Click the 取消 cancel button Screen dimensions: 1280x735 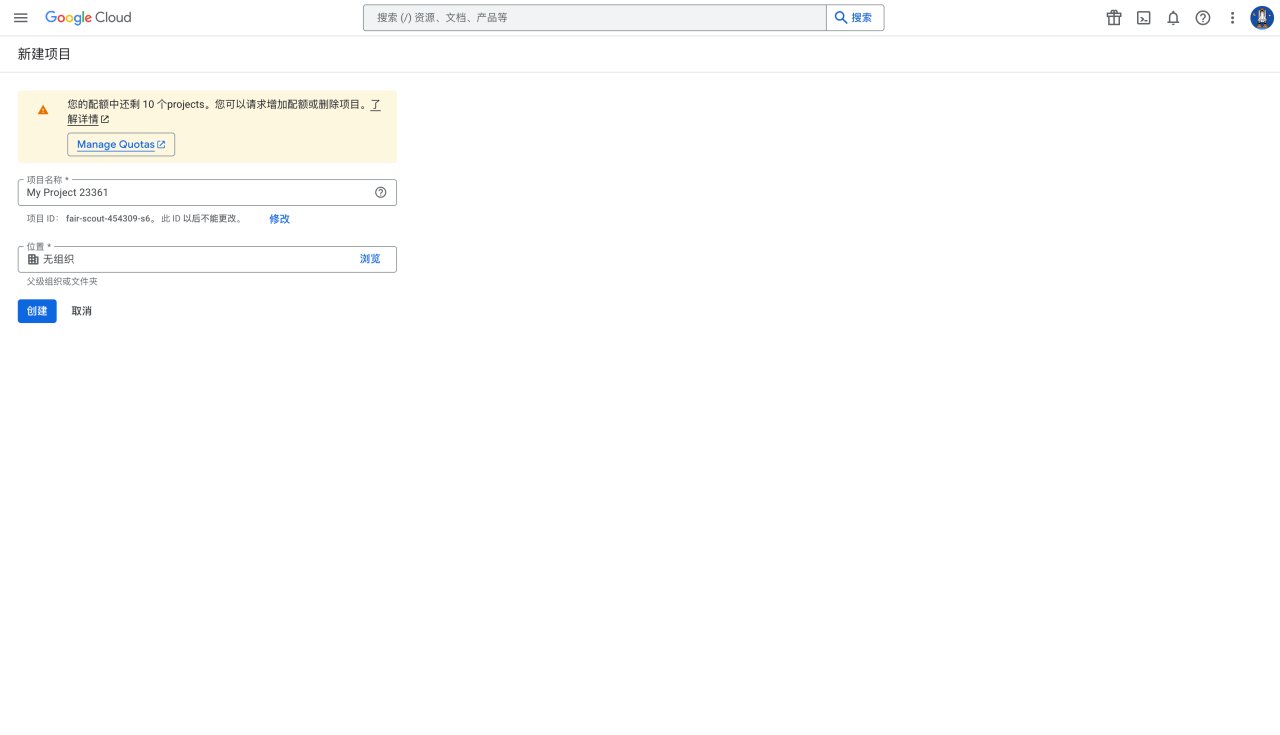click(82, 311)
